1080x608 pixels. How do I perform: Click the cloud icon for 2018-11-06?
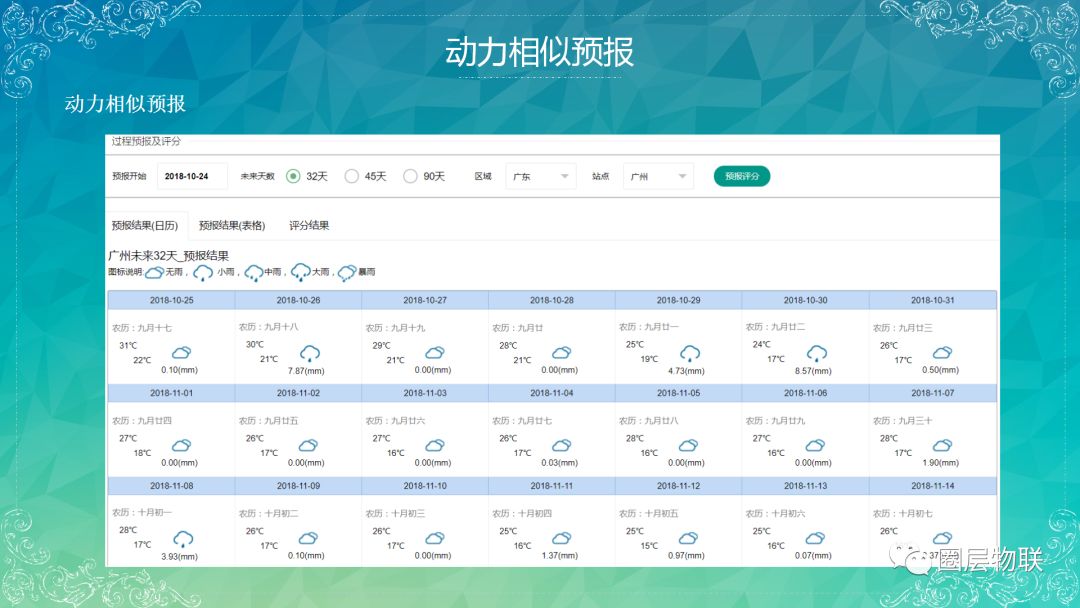tap(816, 445)
